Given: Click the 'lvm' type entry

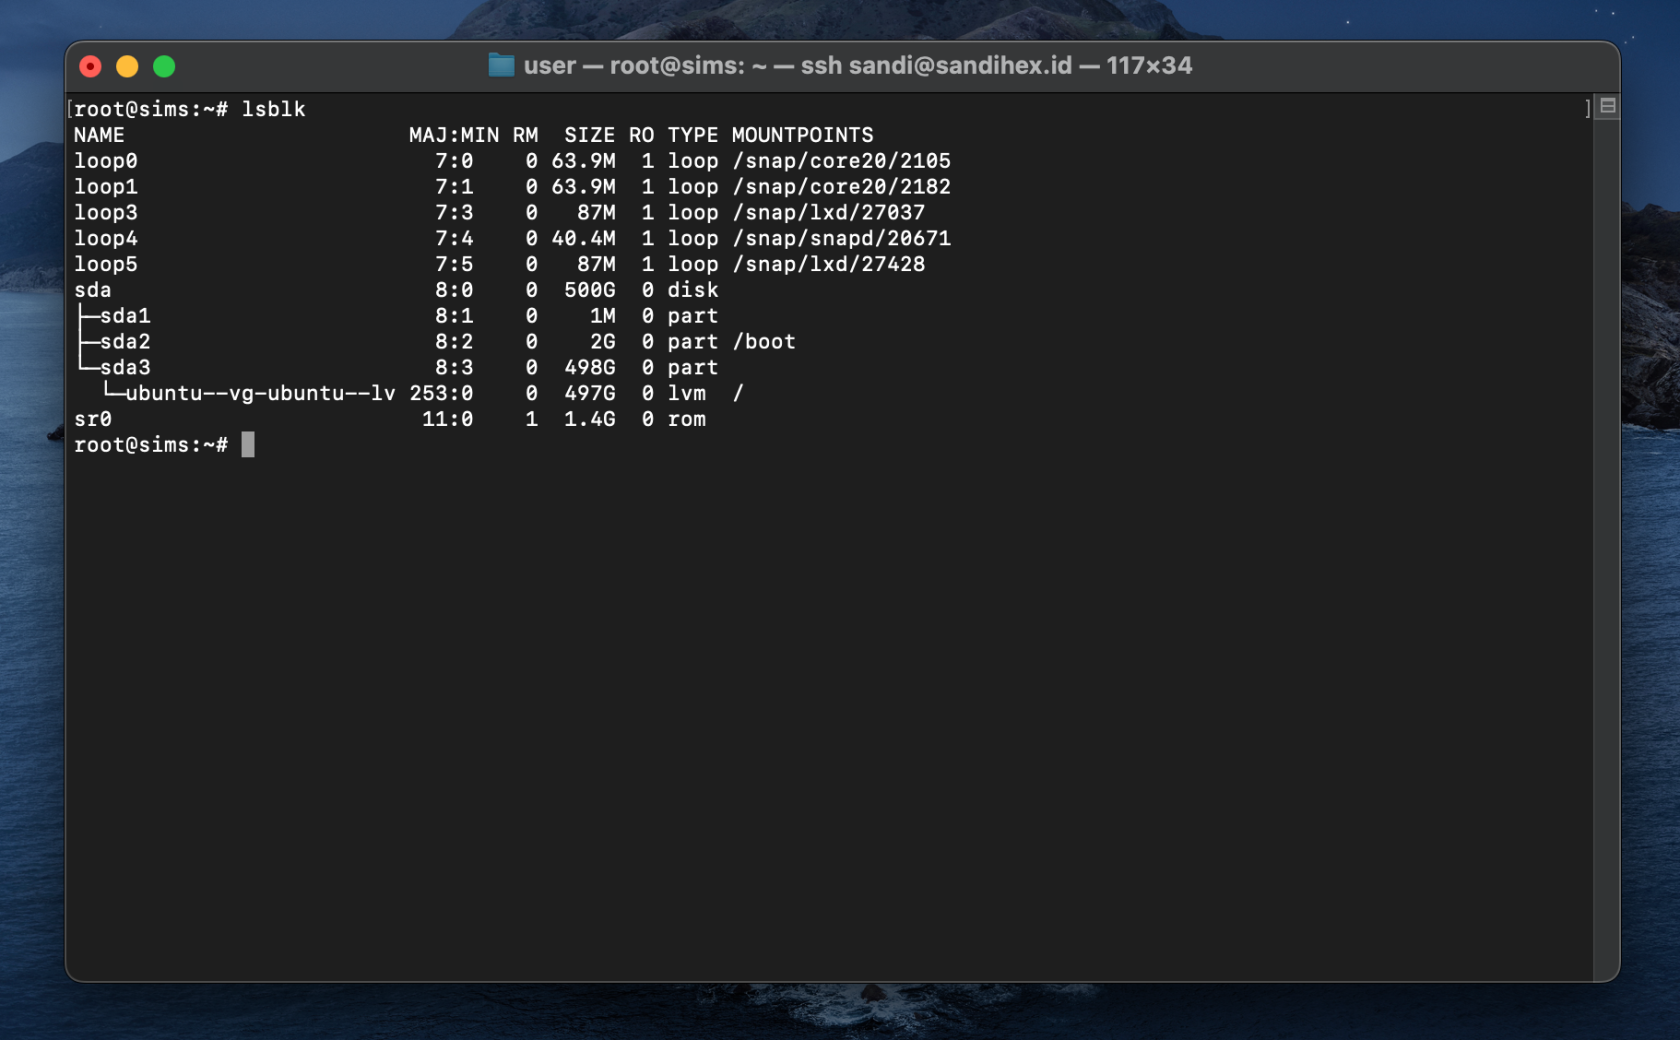Looking at the screenshot, I should (x=686, y=394).
